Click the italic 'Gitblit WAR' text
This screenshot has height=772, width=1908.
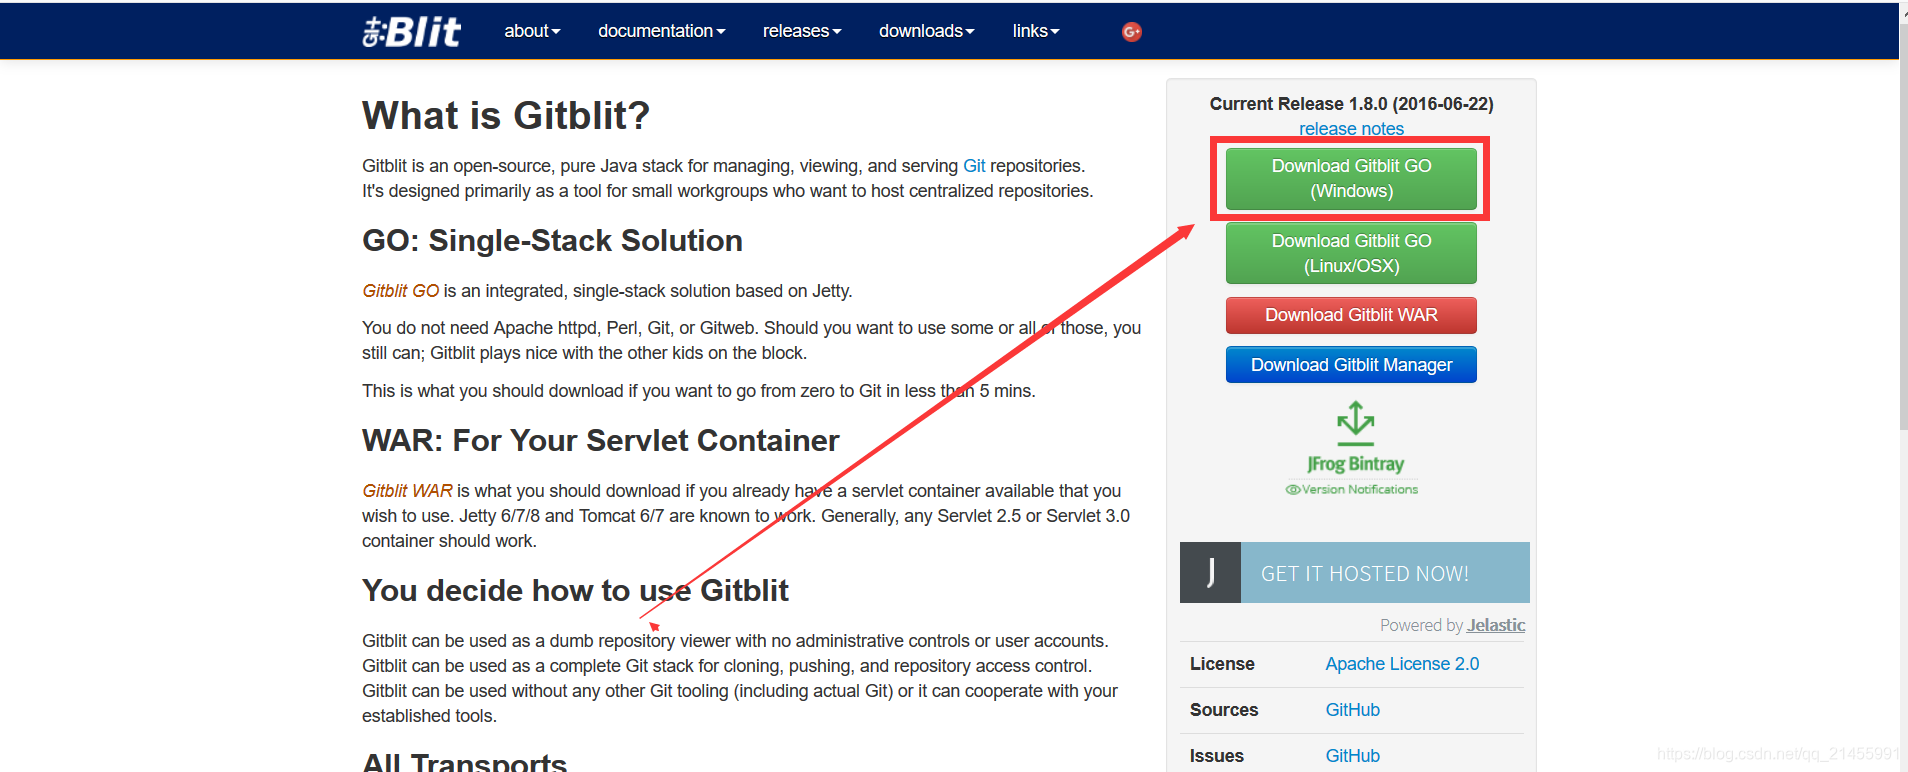point(407,491)
